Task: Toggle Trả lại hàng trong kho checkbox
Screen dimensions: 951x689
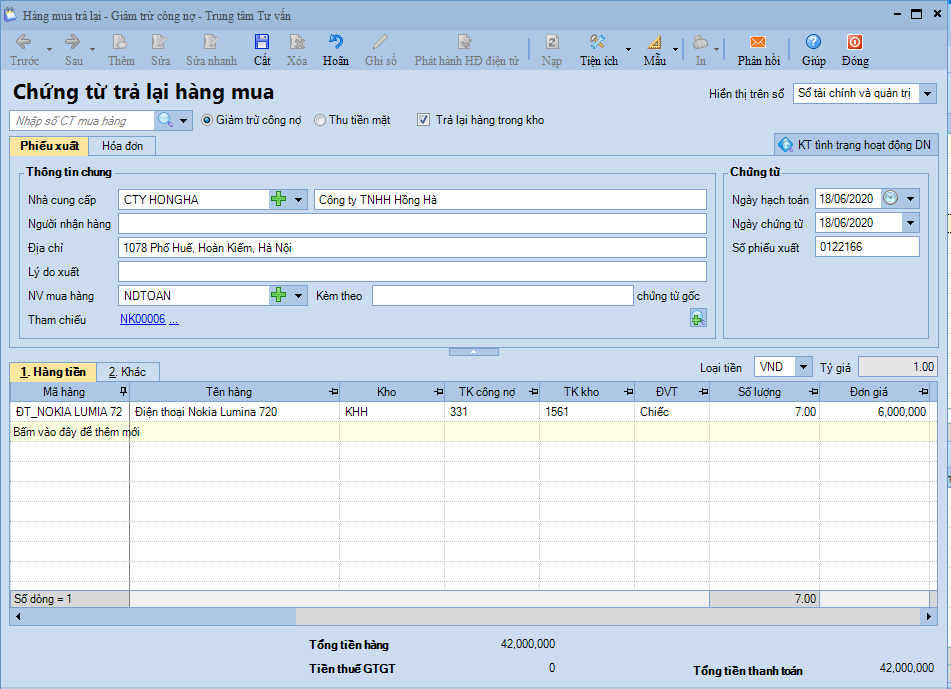Action: point(423,120)
